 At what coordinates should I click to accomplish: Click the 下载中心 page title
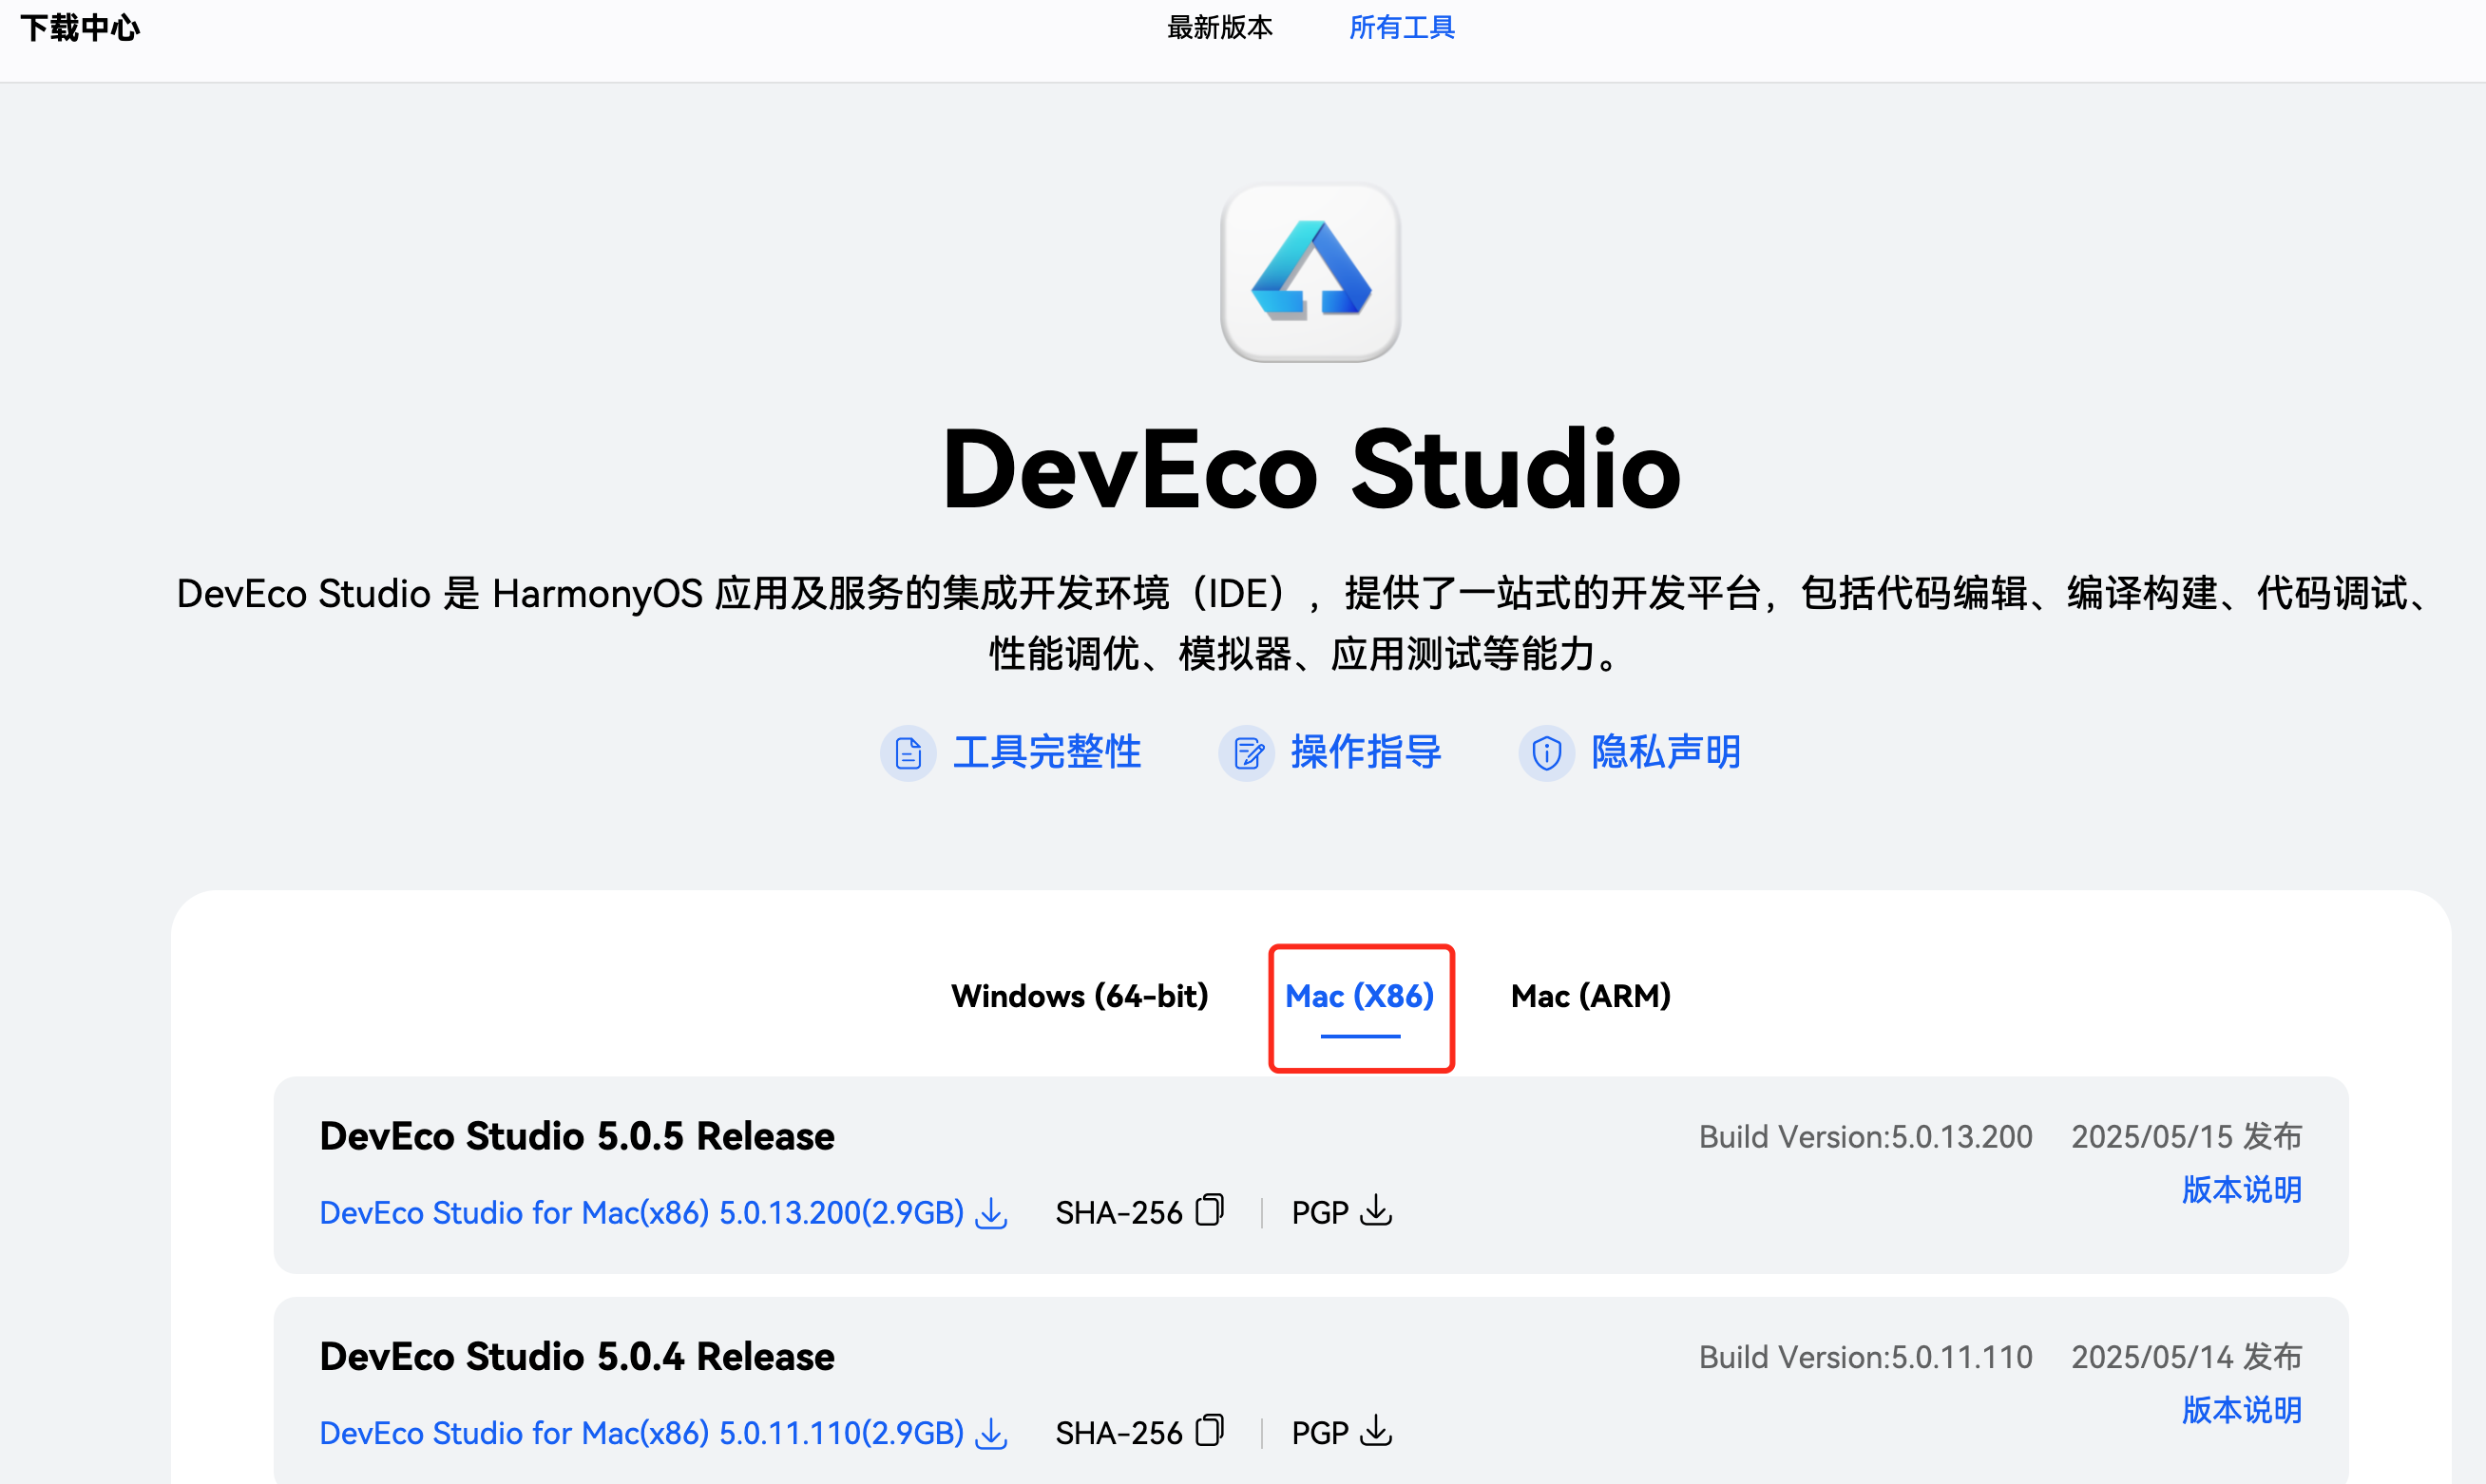(x=80, y=28)
